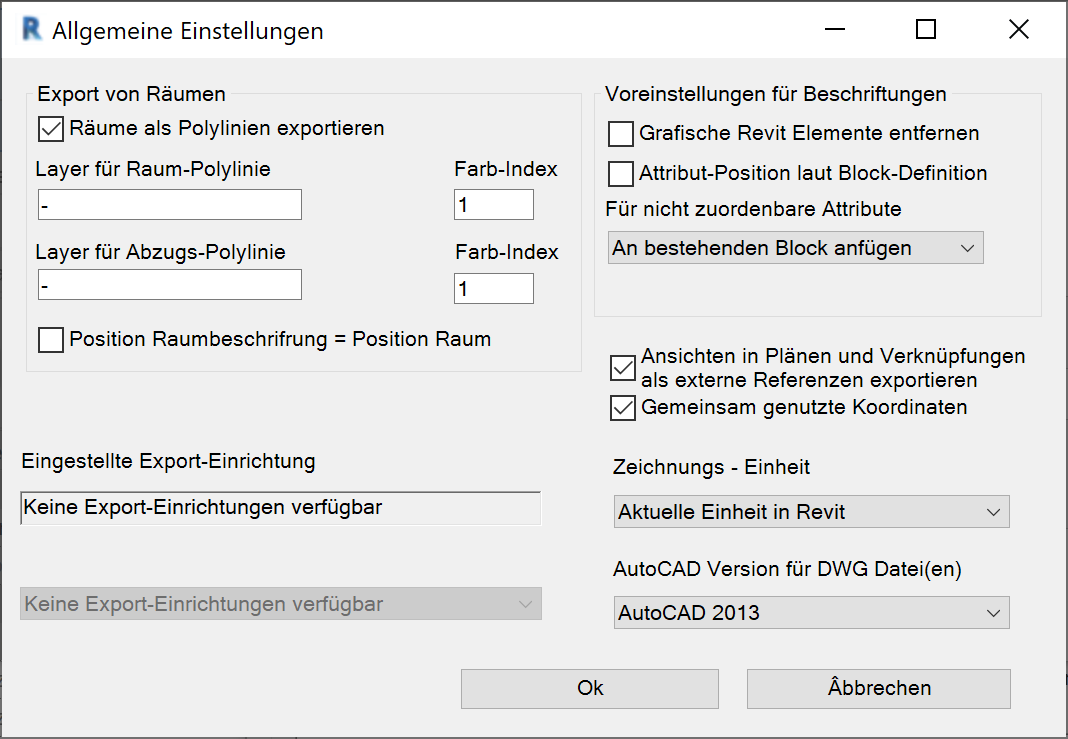Maximize the Allgemeine Einstellungen dialog
This screenshot has width=1068, height=739.
(926, 30)
